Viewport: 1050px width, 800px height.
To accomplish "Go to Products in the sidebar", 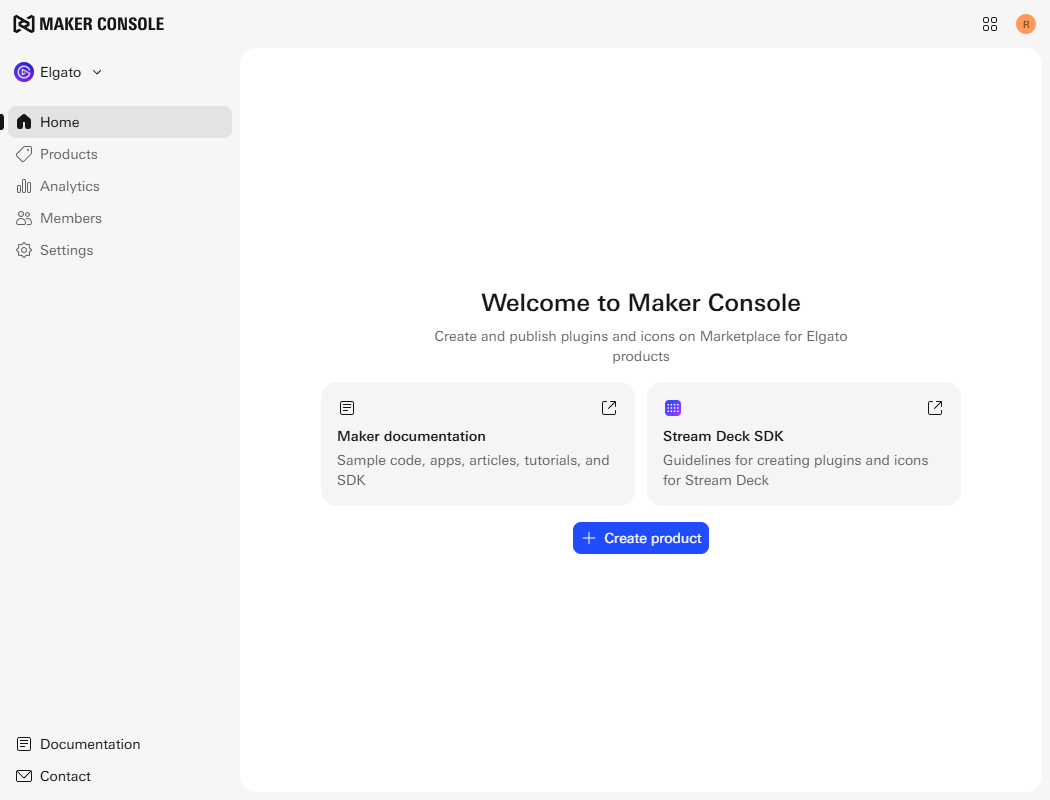I will [68, 154].
